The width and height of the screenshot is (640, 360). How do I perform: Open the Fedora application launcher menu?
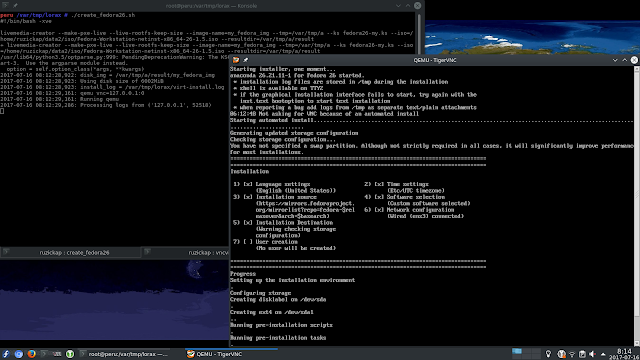(6, 354)
